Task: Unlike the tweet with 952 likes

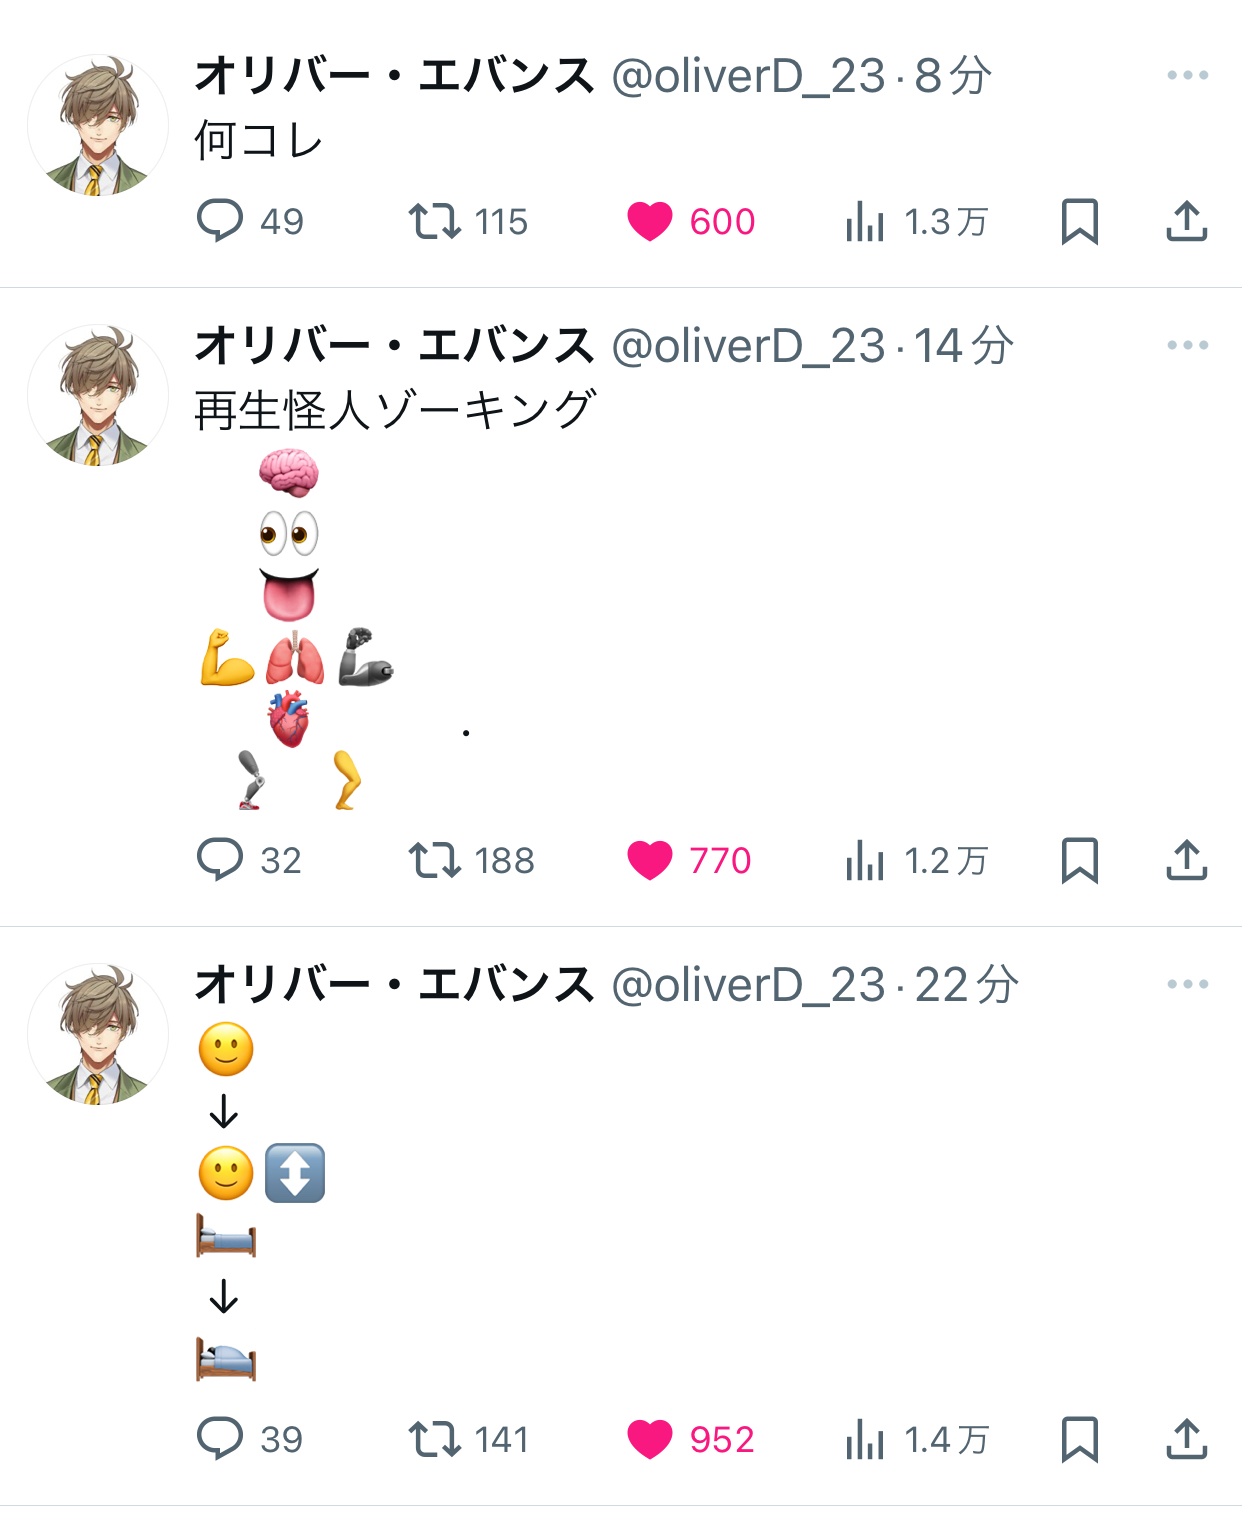Action: point(650,1439)
